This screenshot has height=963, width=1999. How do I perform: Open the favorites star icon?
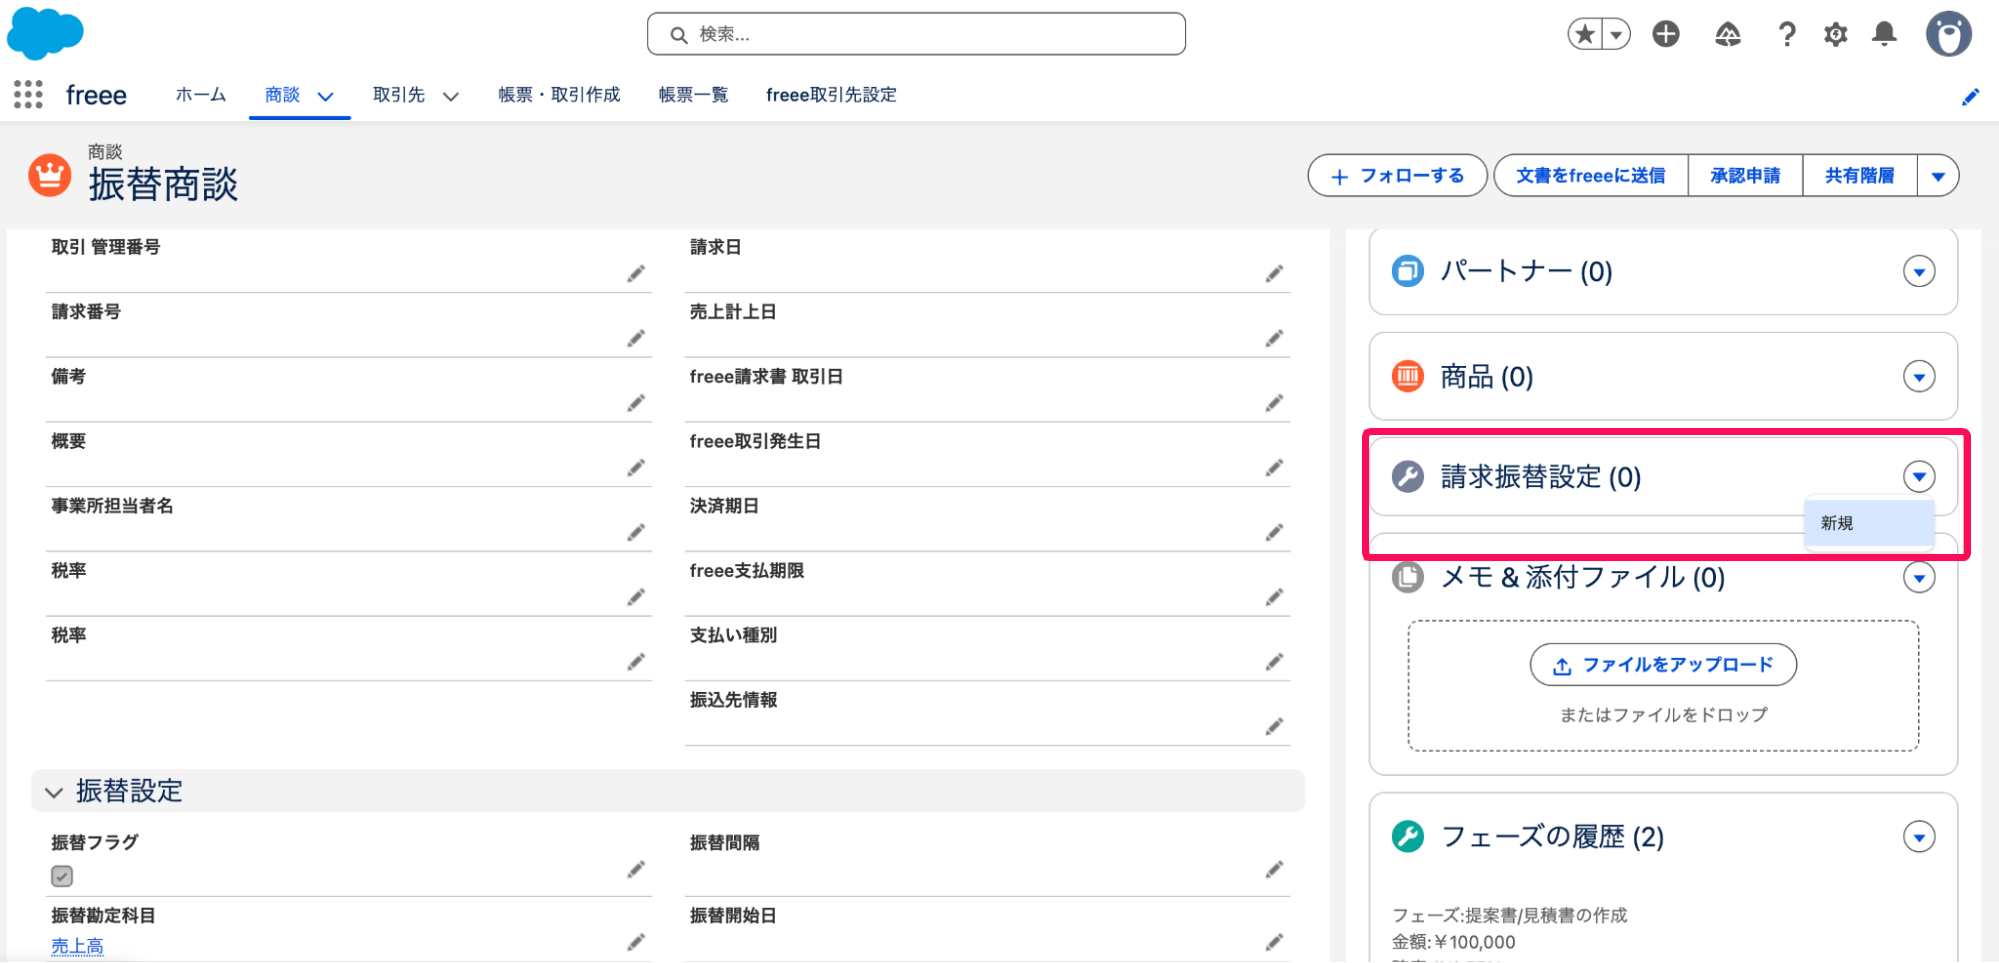click(x=1584, y=34)
